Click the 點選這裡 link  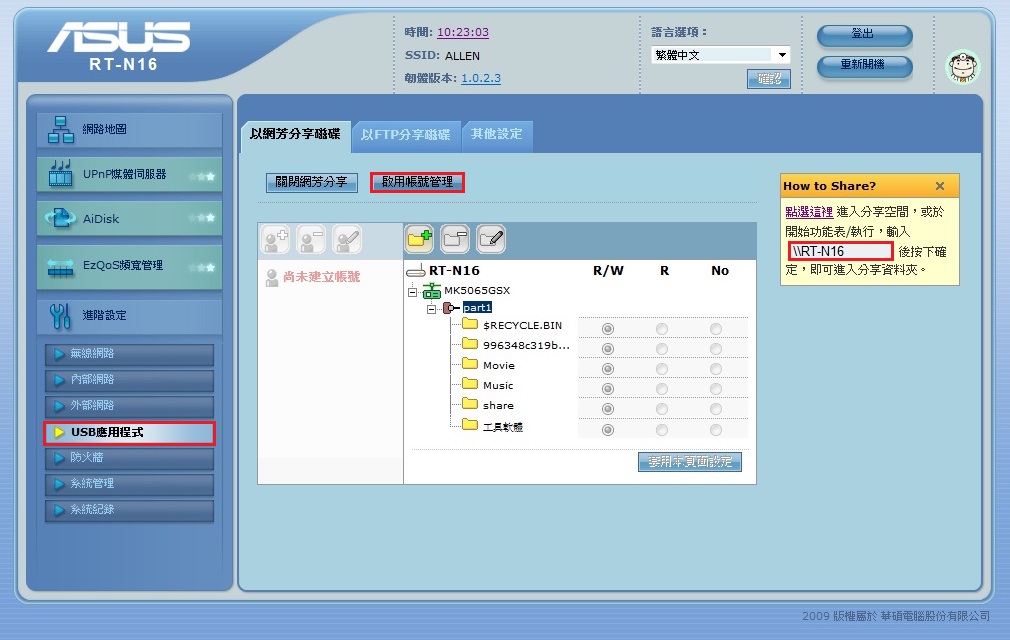tap(809, 212)
